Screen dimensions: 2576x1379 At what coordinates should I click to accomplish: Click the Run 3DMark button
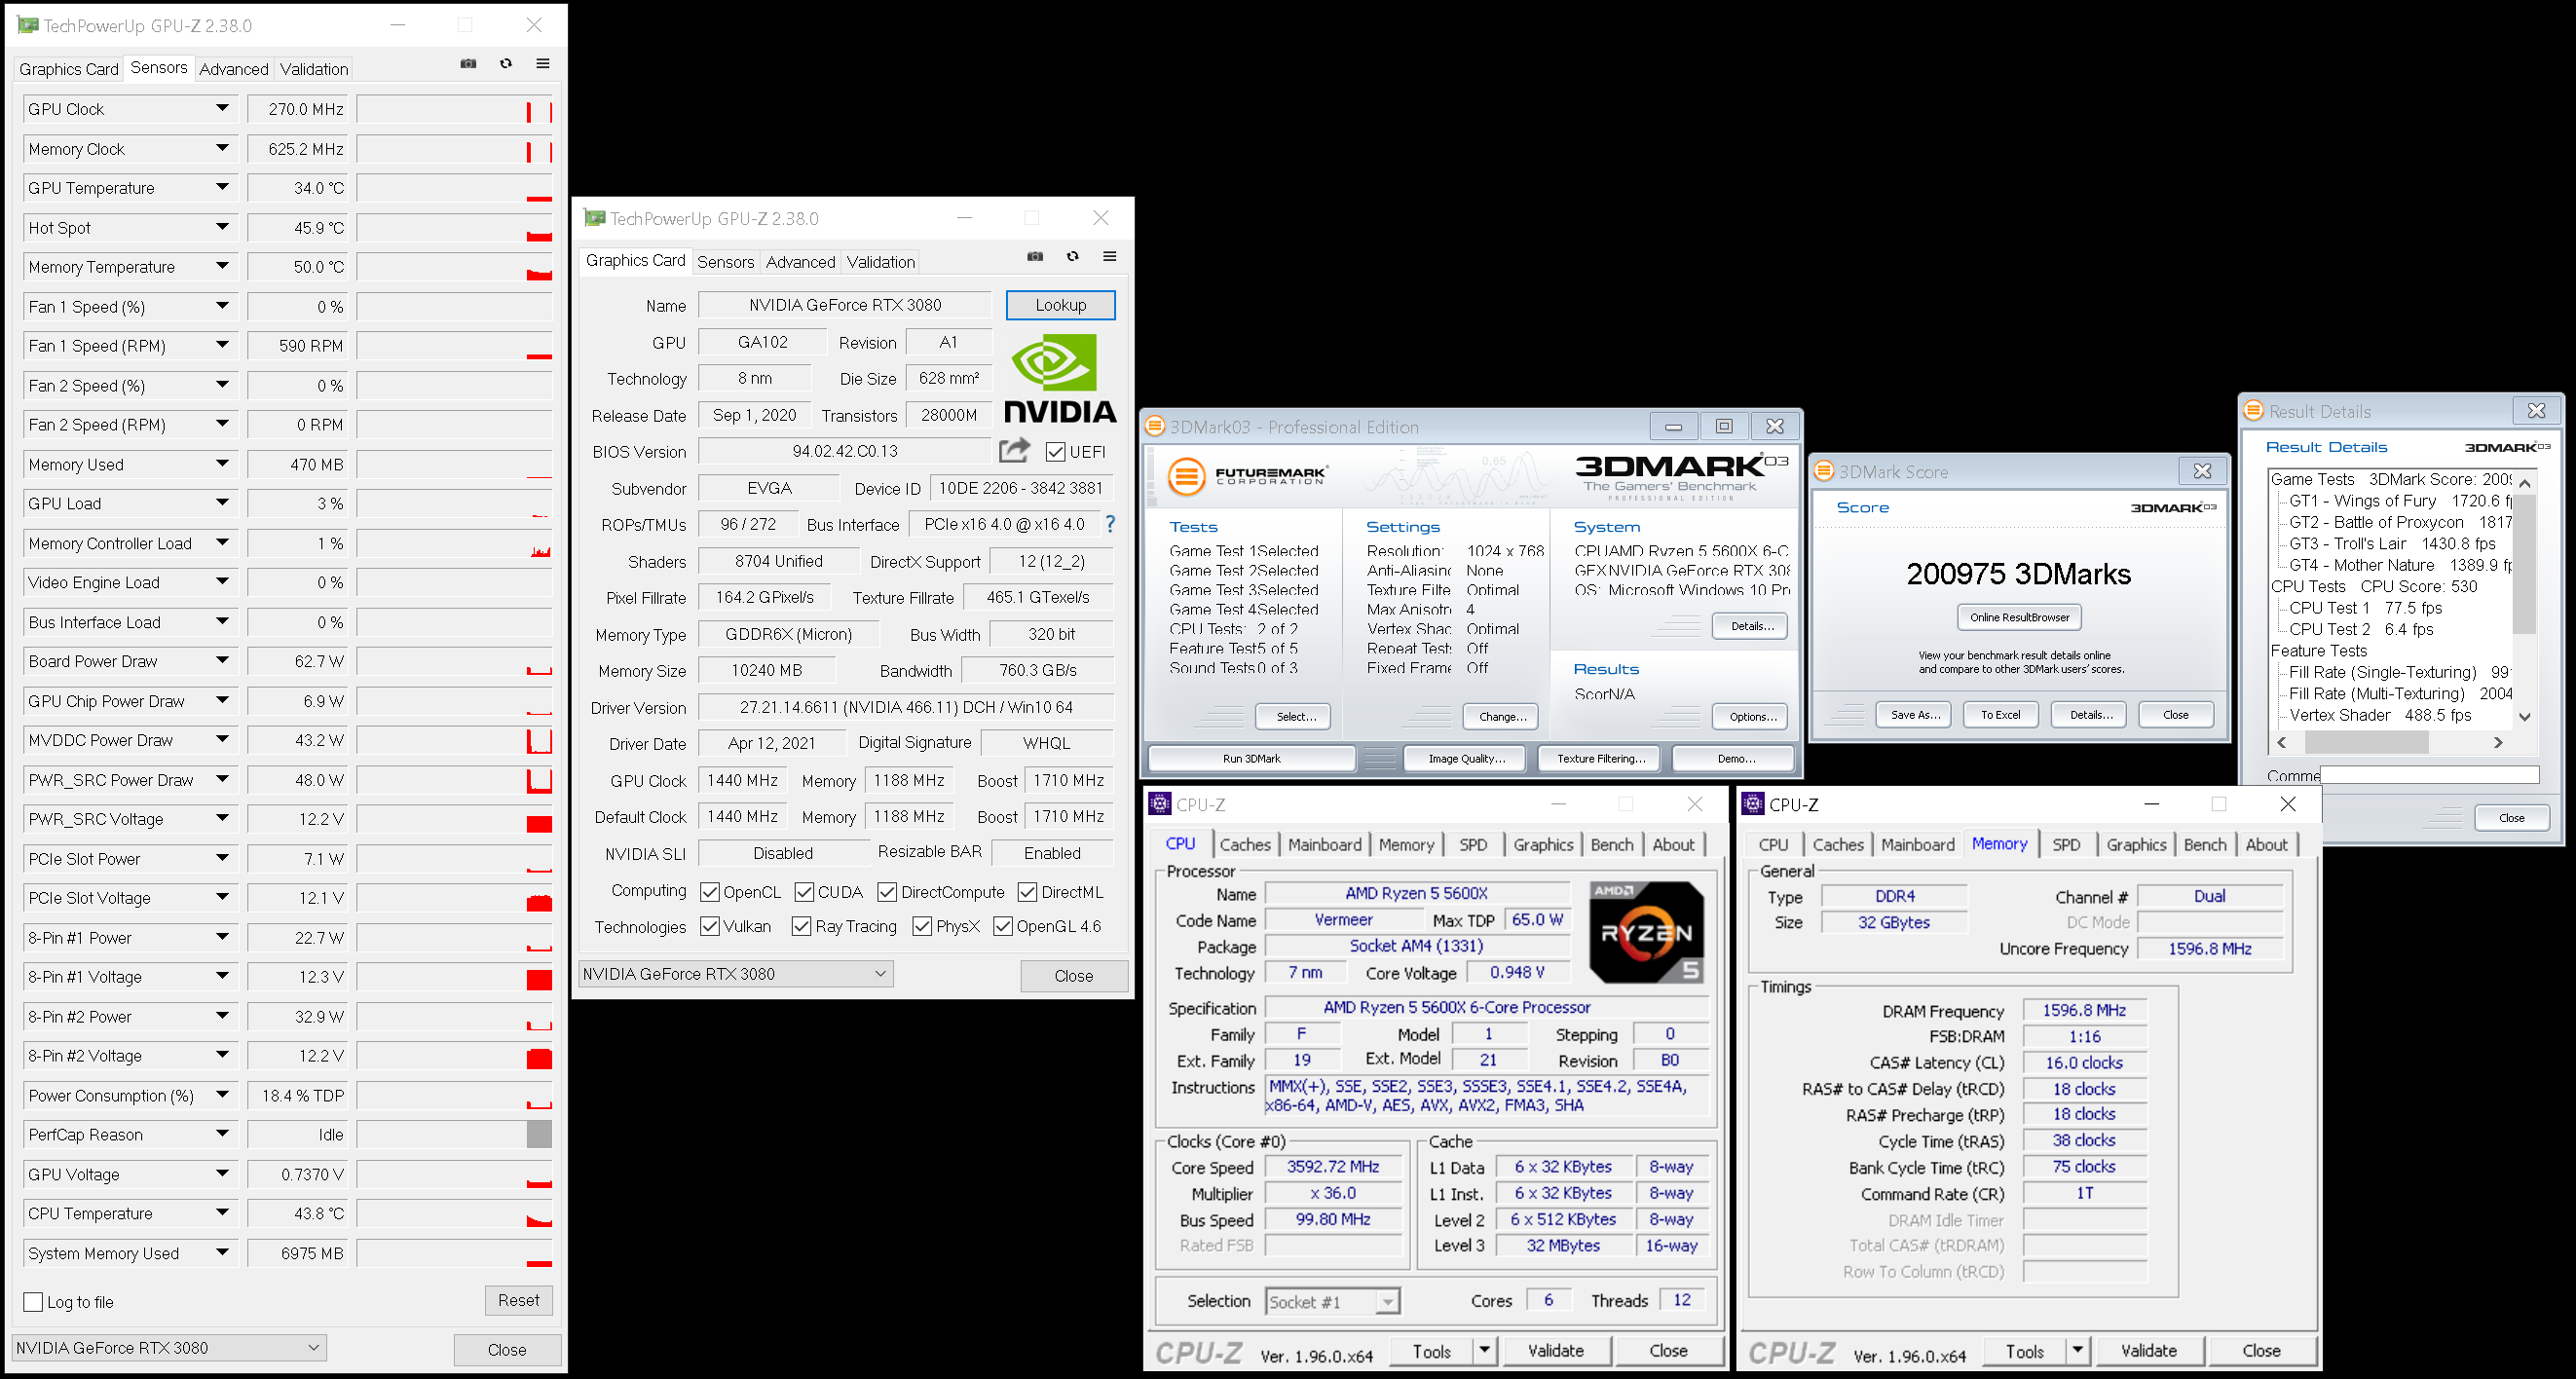click(1251, 759)
